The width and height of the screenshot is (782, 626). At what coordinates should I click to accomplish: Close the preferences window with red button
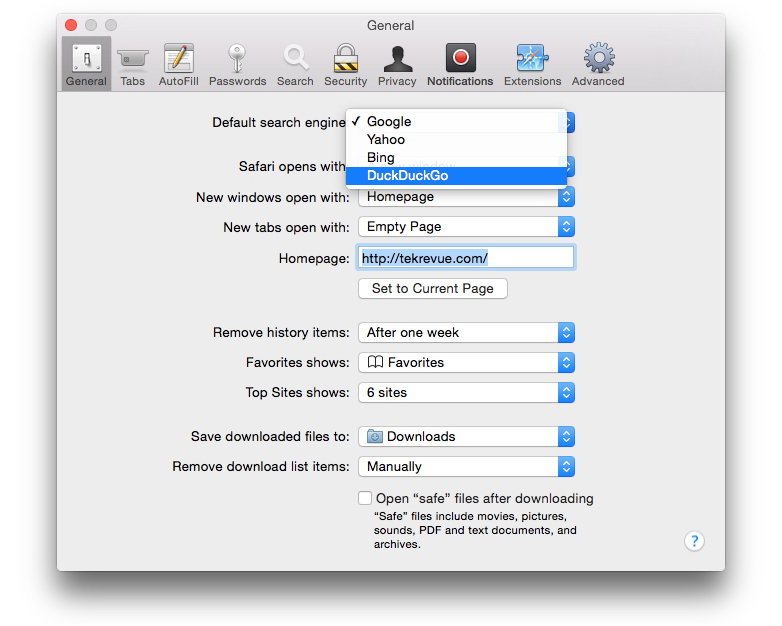tap(71, 24)
